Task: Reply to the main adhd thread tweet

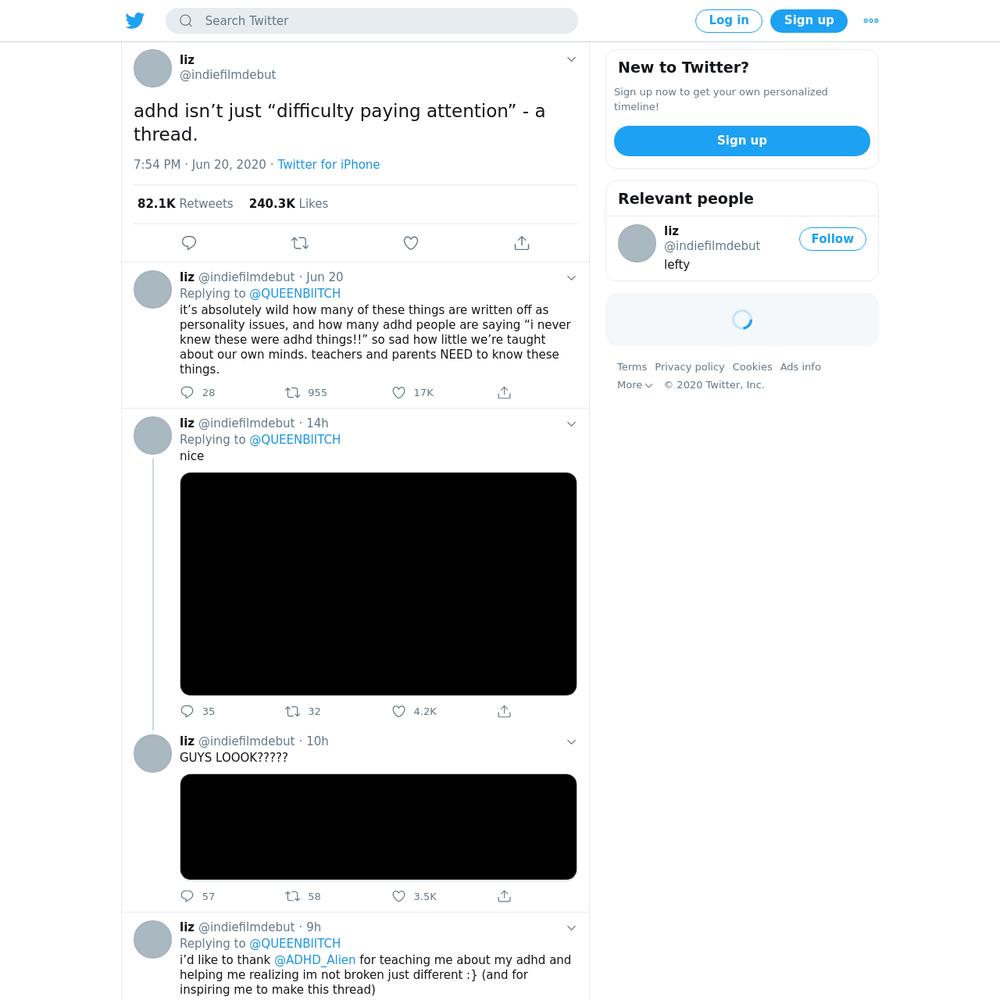Action: tap(189, 243)
